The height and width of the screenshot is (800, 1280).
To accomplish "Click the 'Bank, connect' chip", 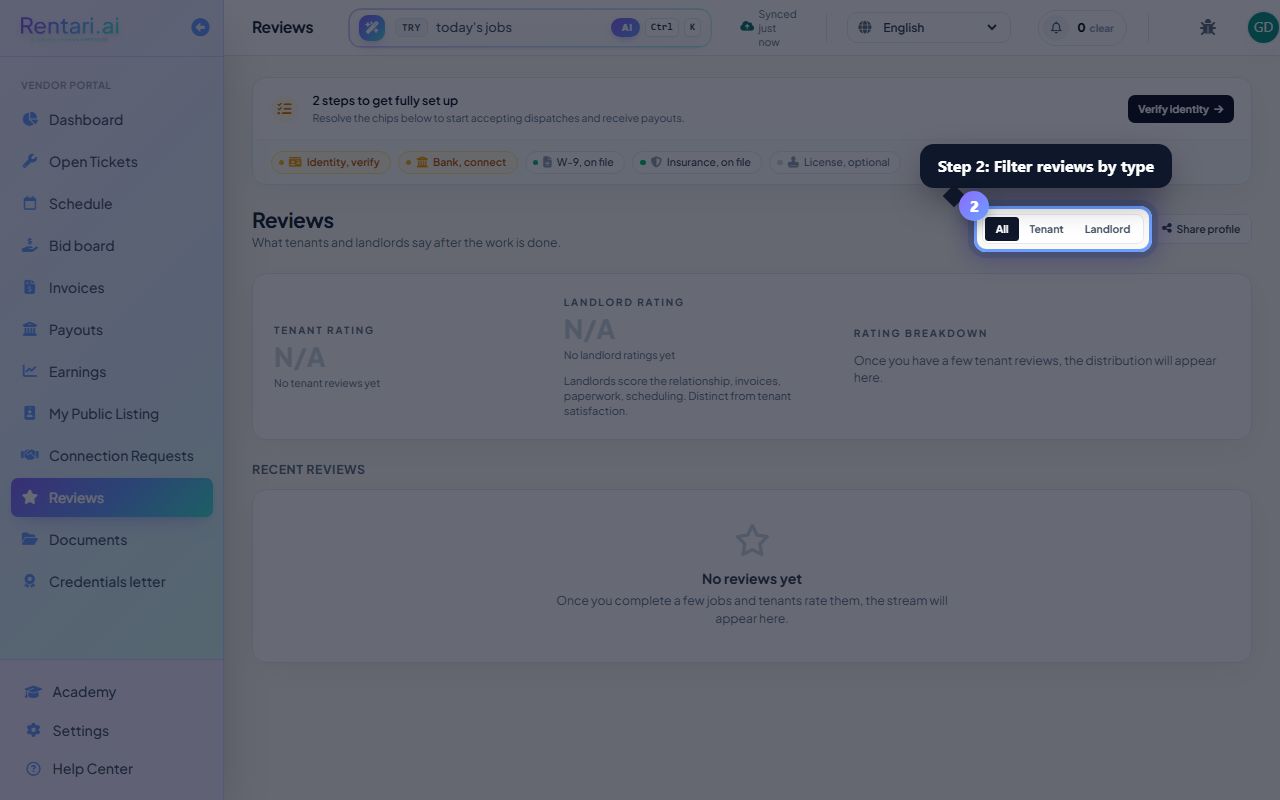I will (458, 162).
